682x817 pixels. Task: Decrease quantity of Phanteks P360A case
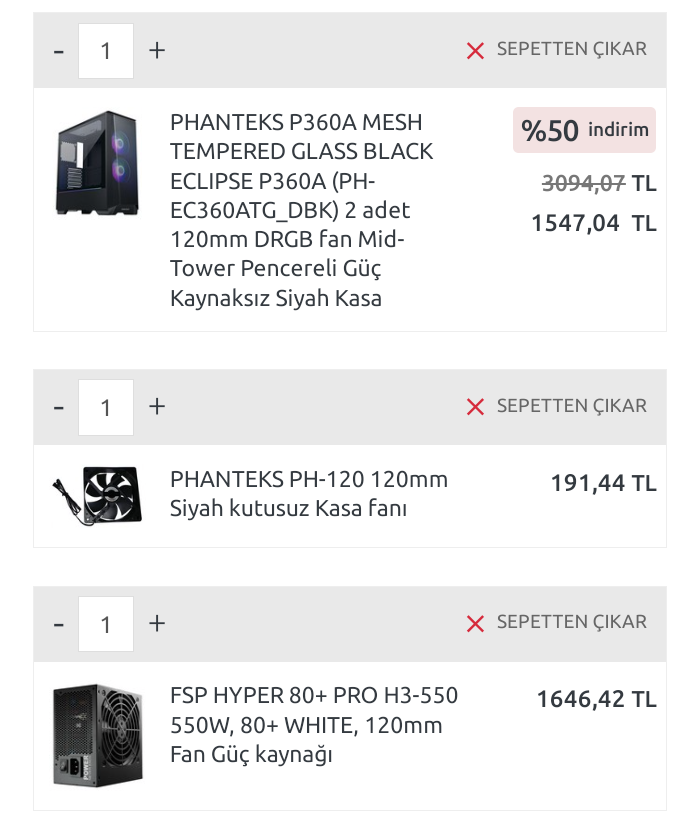(58, 50)
